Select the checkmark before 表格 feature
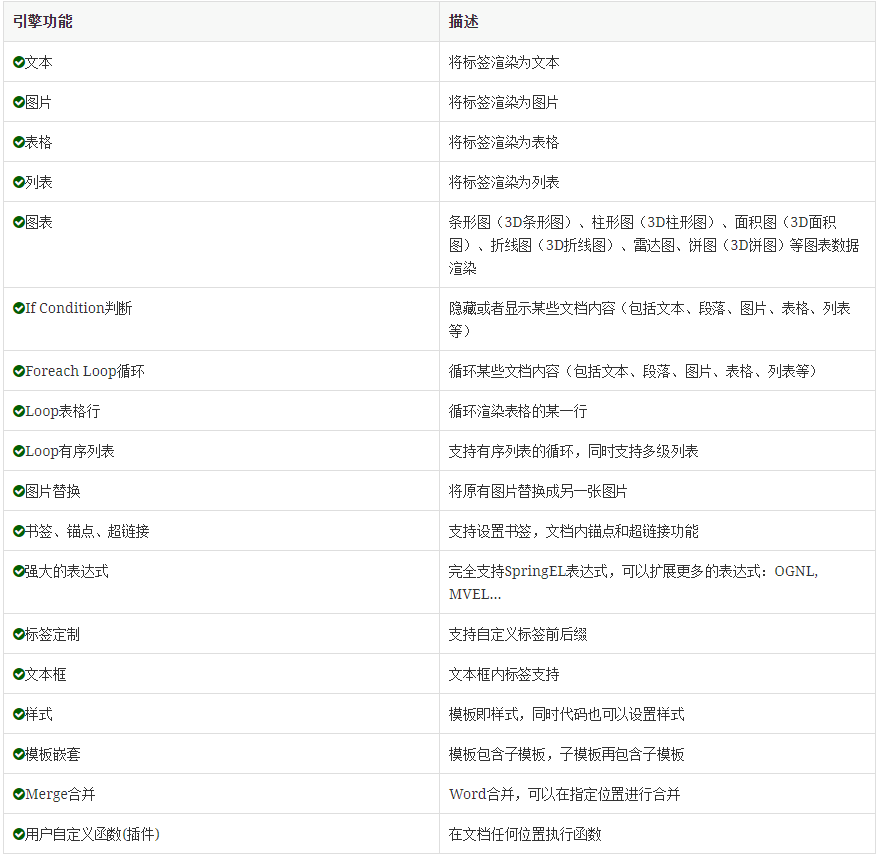The image size is (881, 858). 21,142
